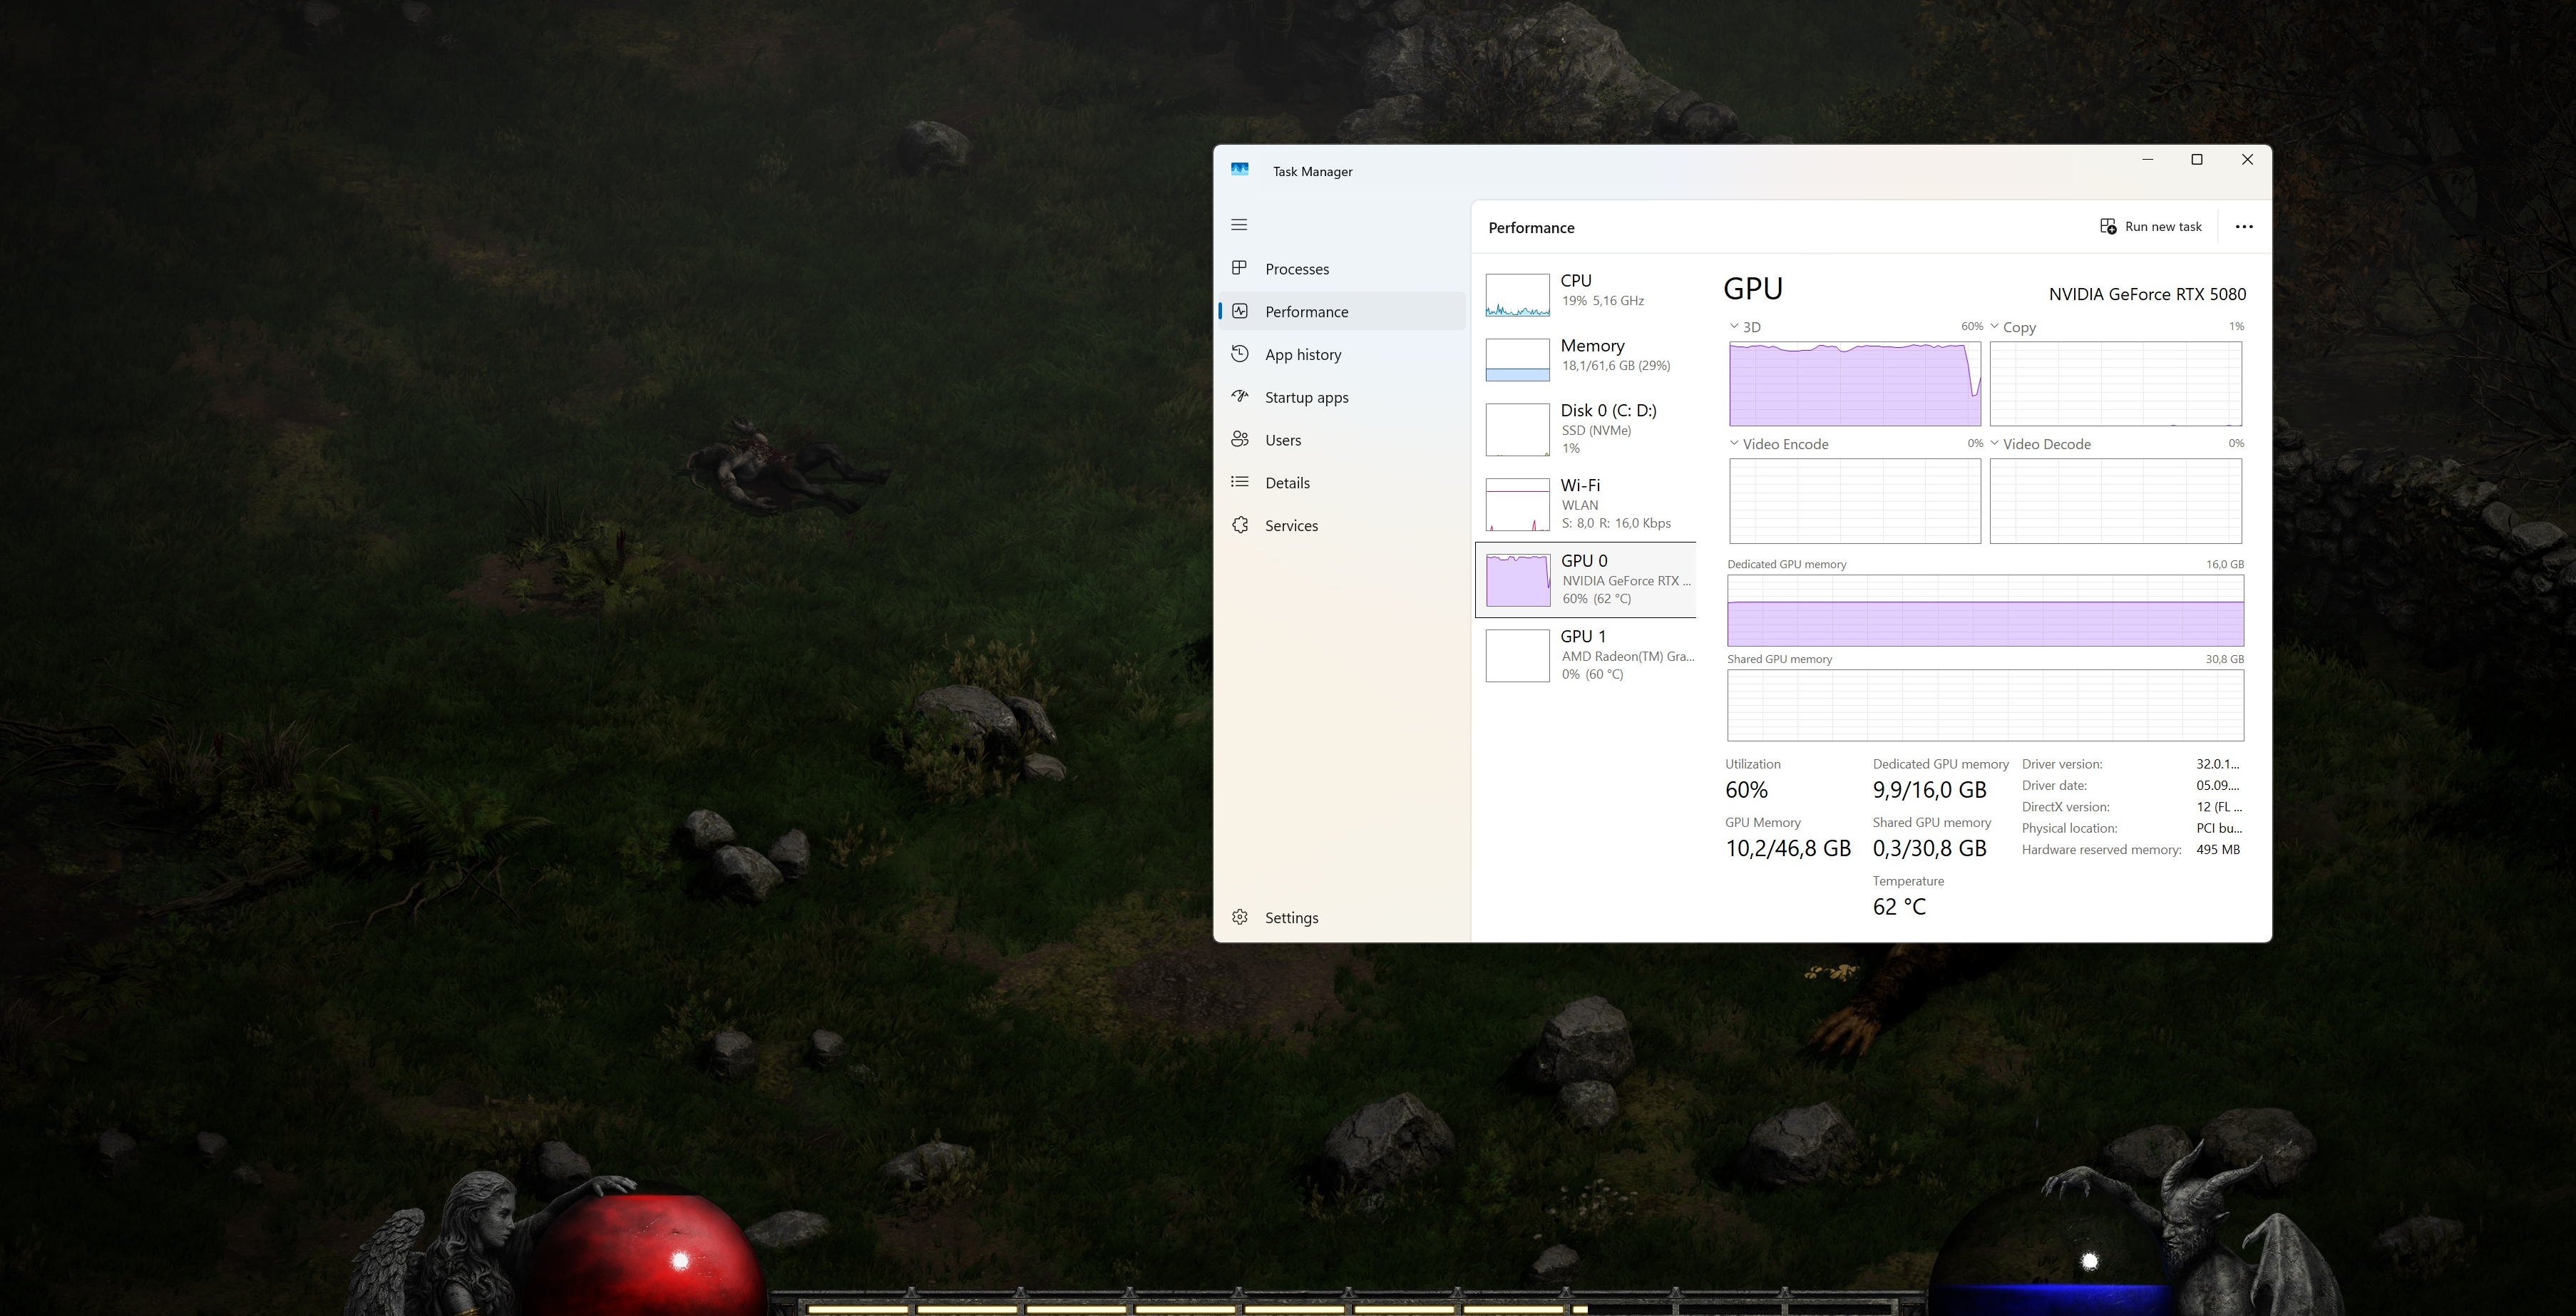The image size is (2576, 1316).
Task: Click the Details list icon
Action: (1239, 482)
